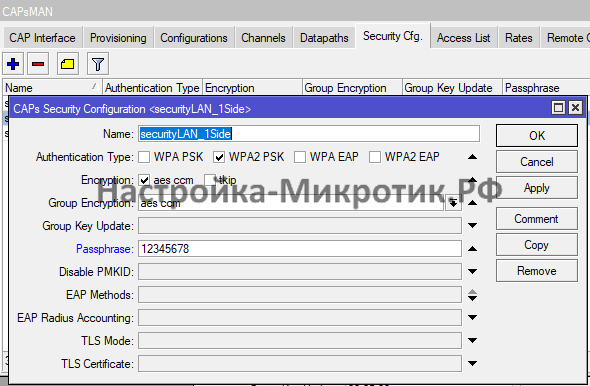Remove selected entry with red minus icon
Image resolution: width=590 pixels, height=386 pixels.
(38, 64)
